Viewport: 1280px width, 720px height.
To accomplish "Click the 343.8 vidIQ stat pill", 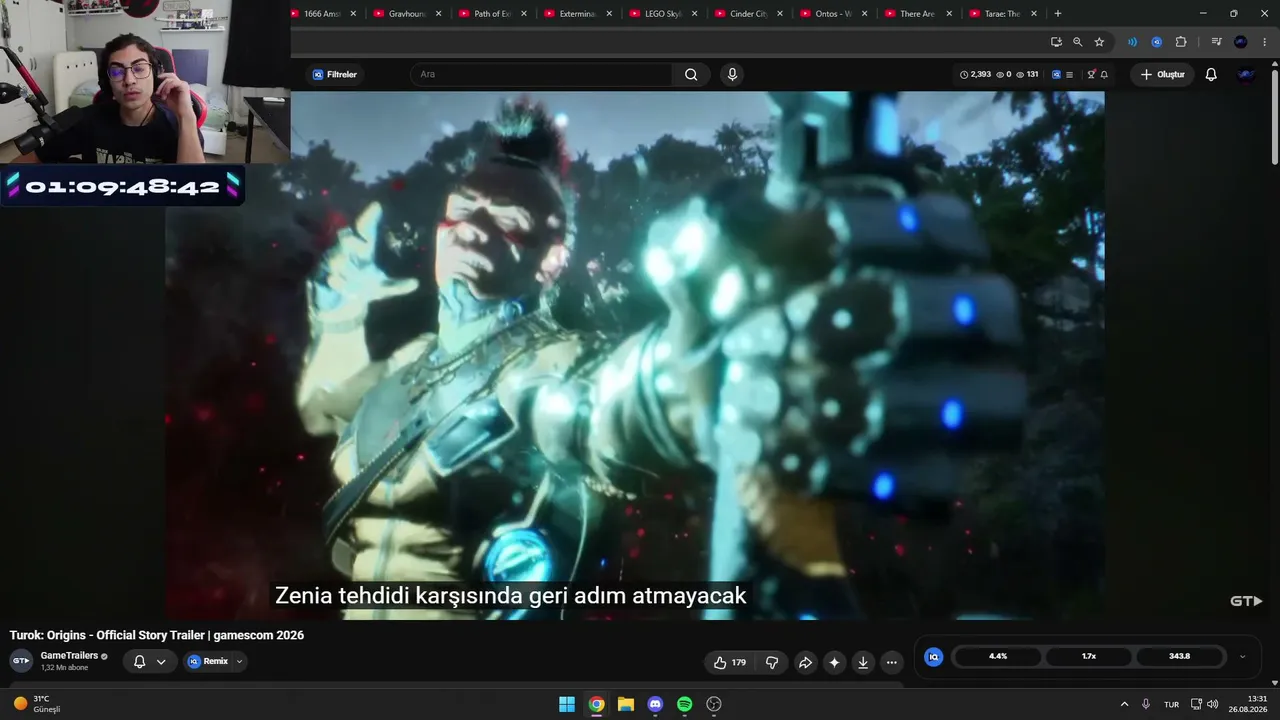I will [1179, 657].
